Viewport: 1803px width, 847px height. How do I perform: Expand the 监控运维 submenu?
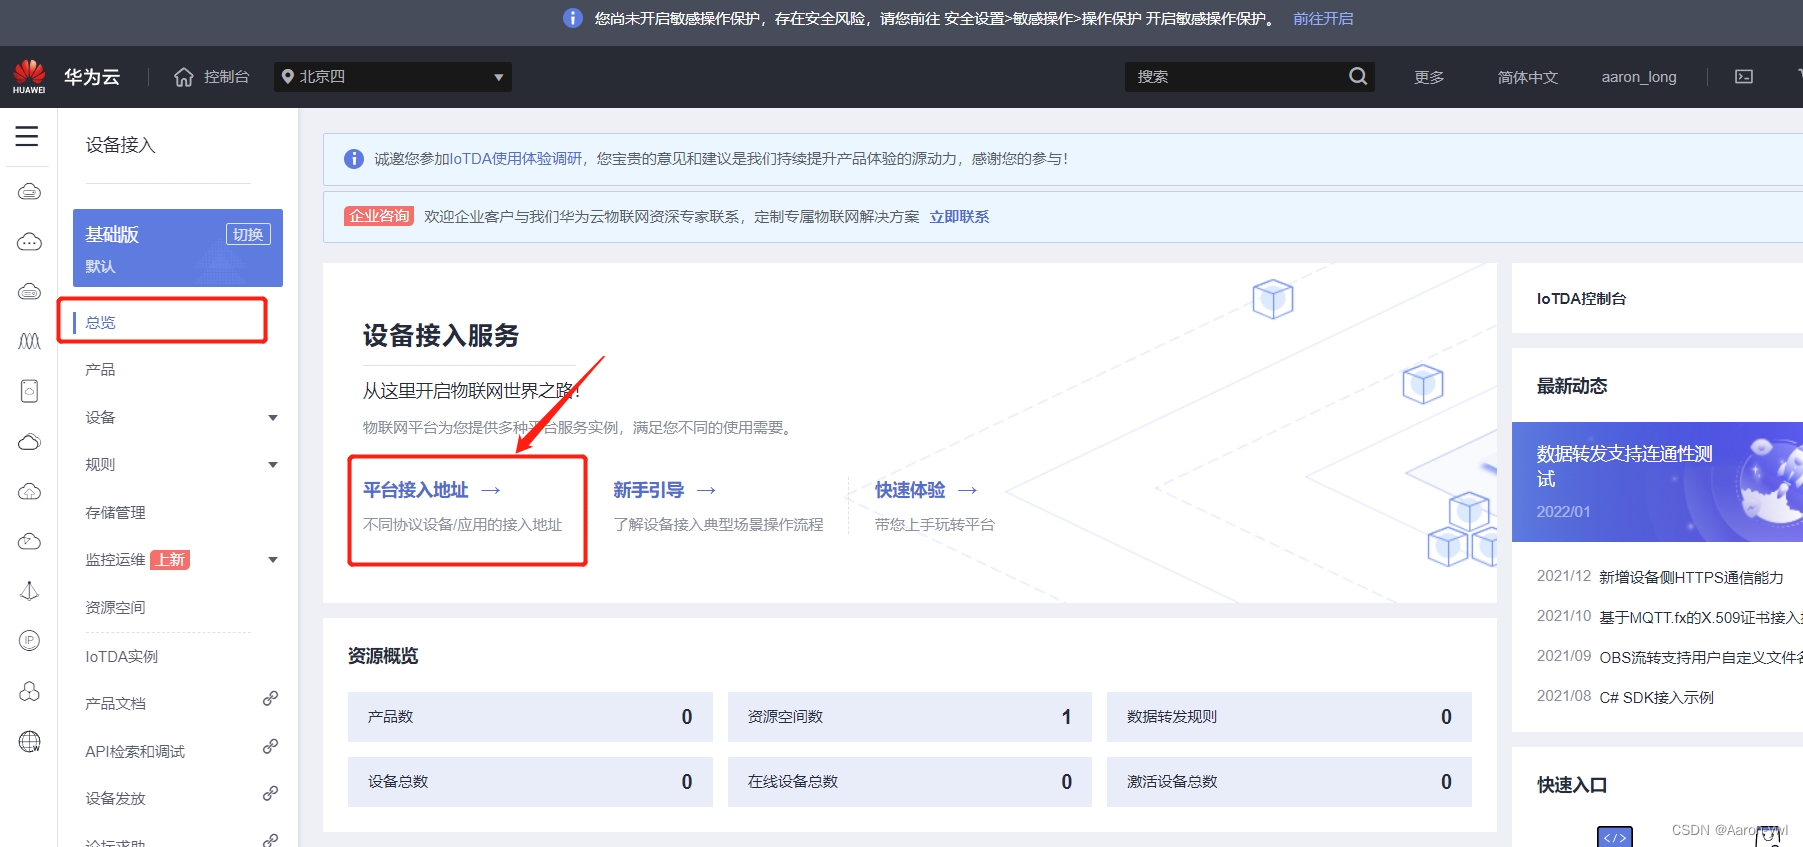pyautogui.click(x=273, y=560)
